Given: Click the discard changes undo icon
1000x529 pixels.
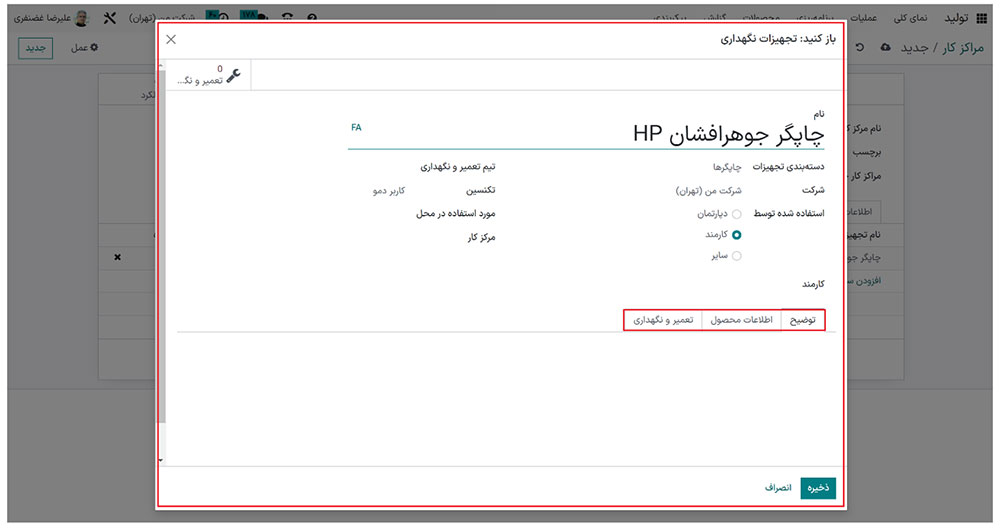Looking at the screenshot, I should coord(860,48).
